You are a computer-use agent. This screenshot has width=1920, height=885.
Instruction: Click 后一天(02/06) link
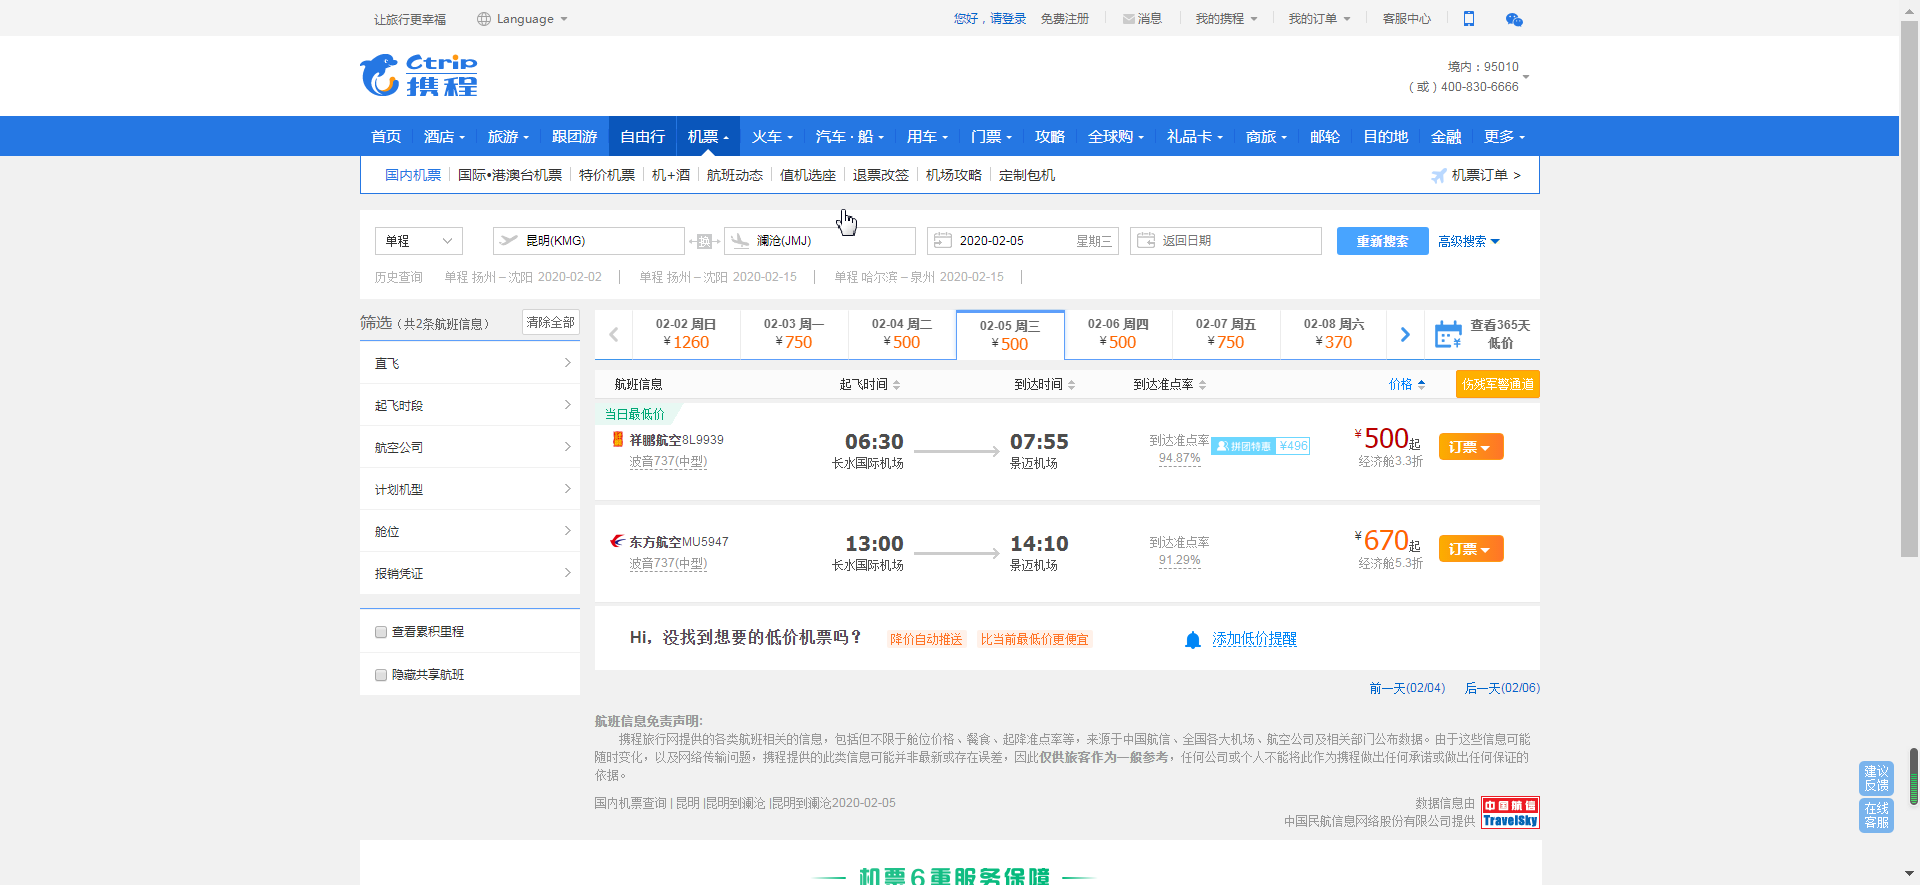pyautogui.click(x=1502, y=688)
